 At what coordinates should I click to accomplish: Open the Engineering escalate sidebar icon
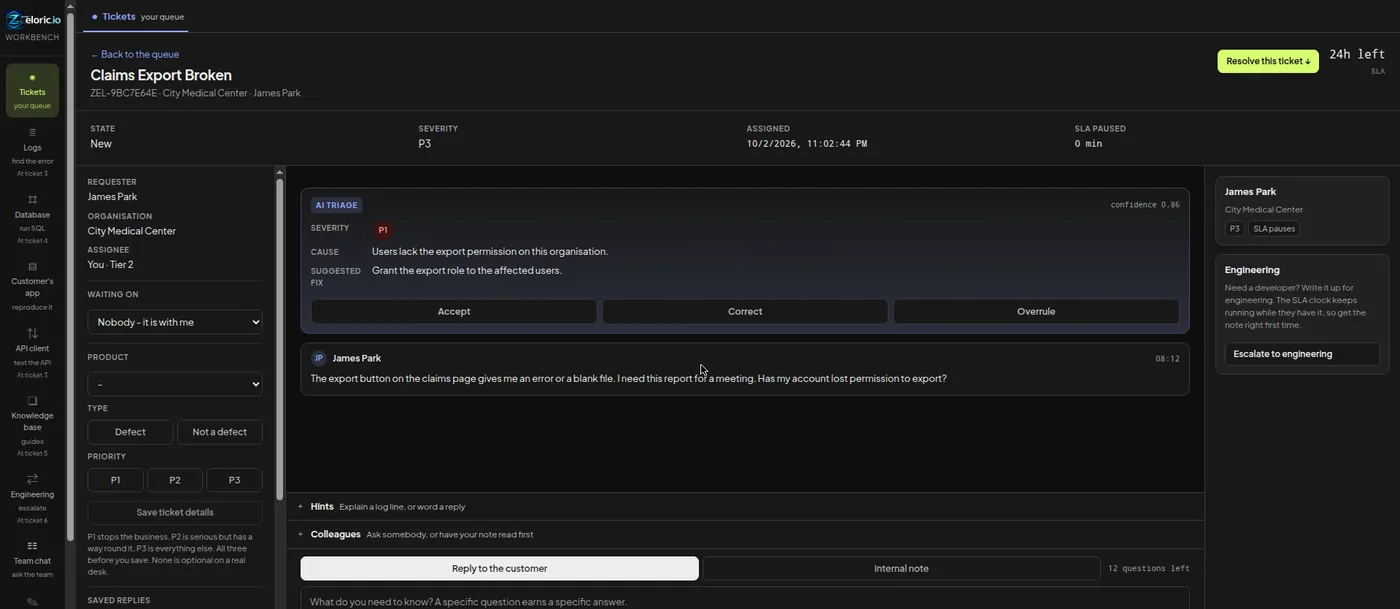point(32,499)
